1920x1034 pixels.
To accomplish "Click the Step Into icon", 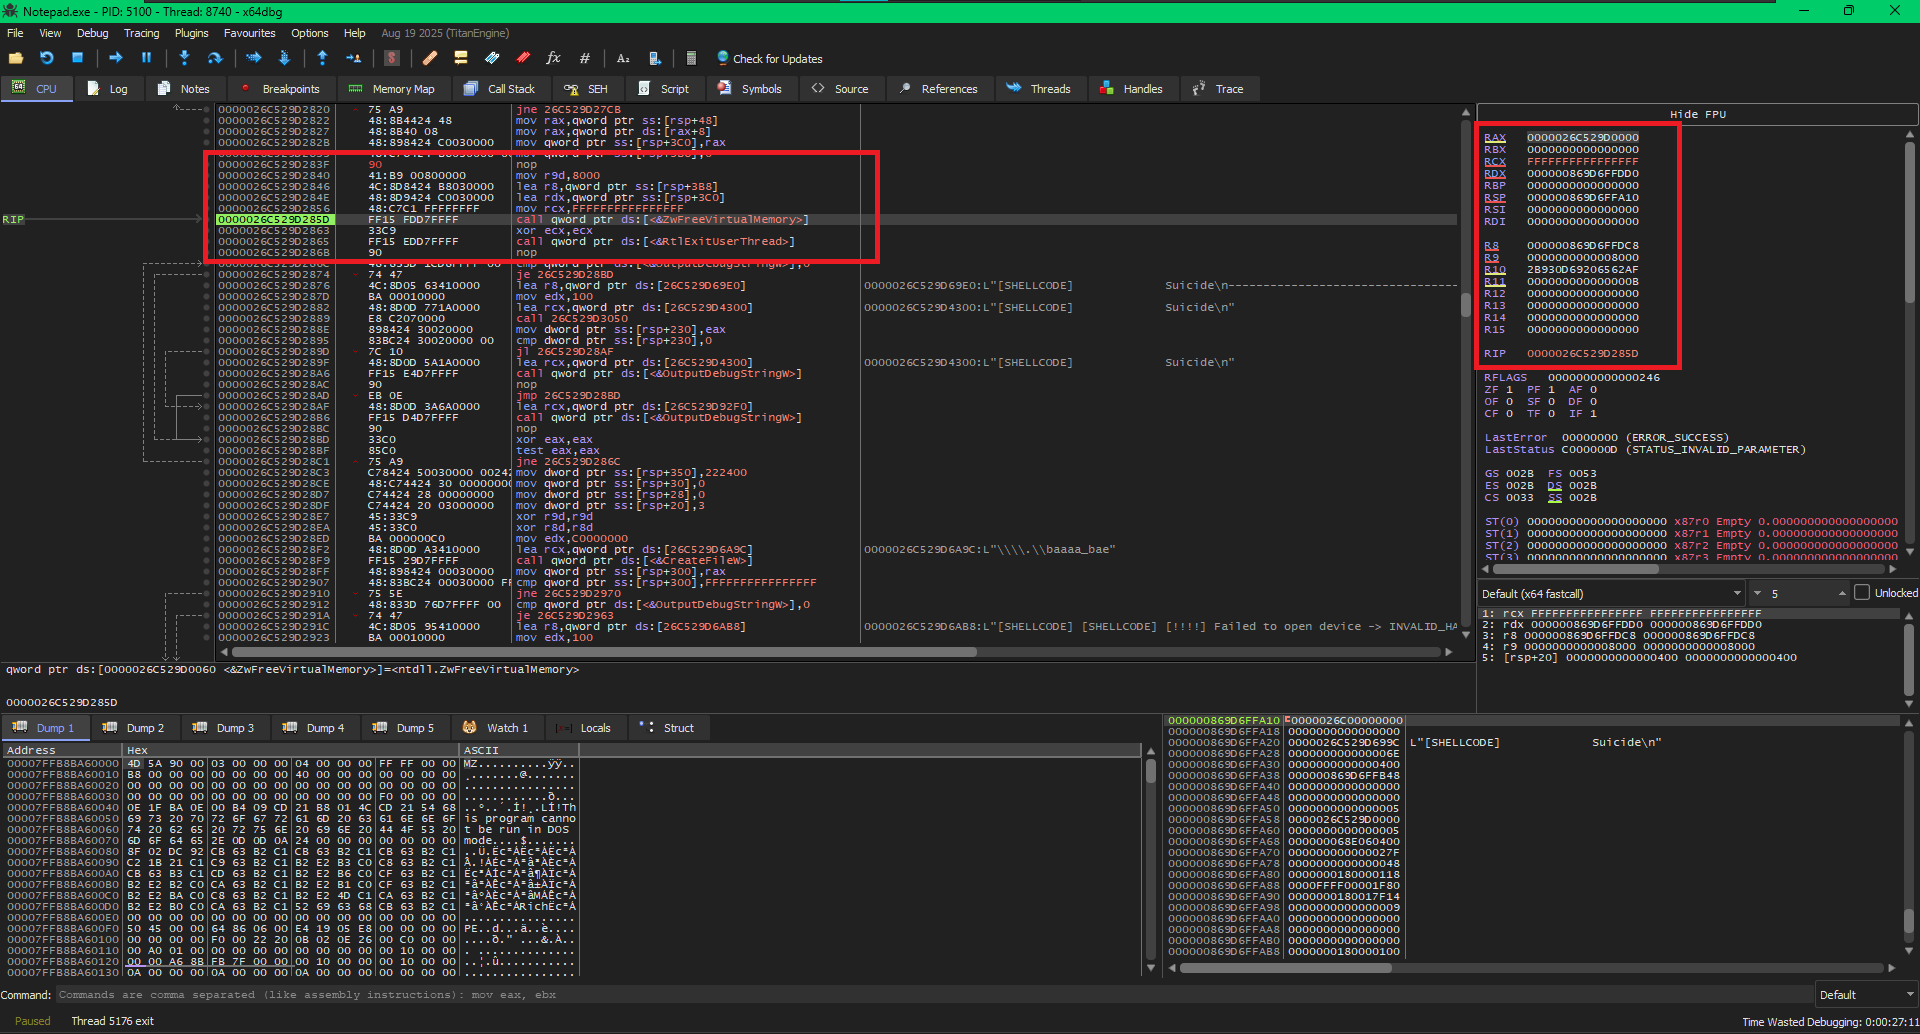I will 184,59.
